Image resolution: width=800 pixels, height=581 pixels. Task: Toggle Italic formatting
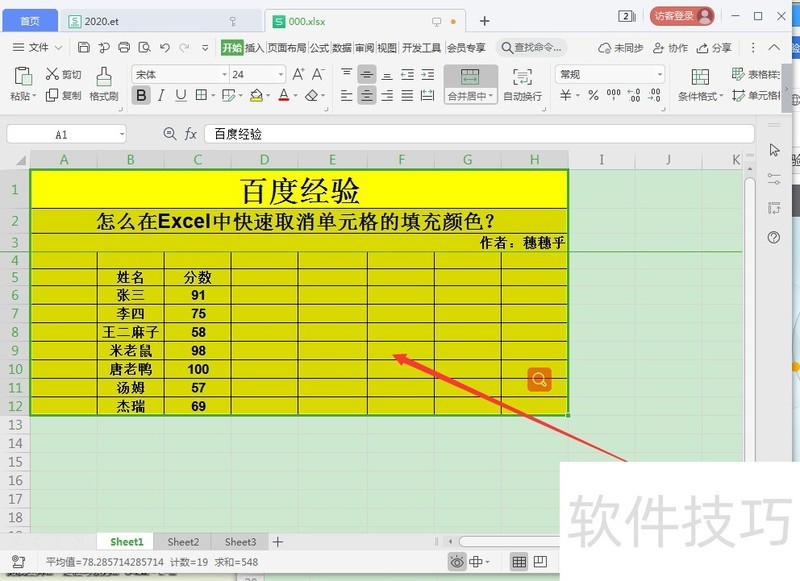point(161,95)
